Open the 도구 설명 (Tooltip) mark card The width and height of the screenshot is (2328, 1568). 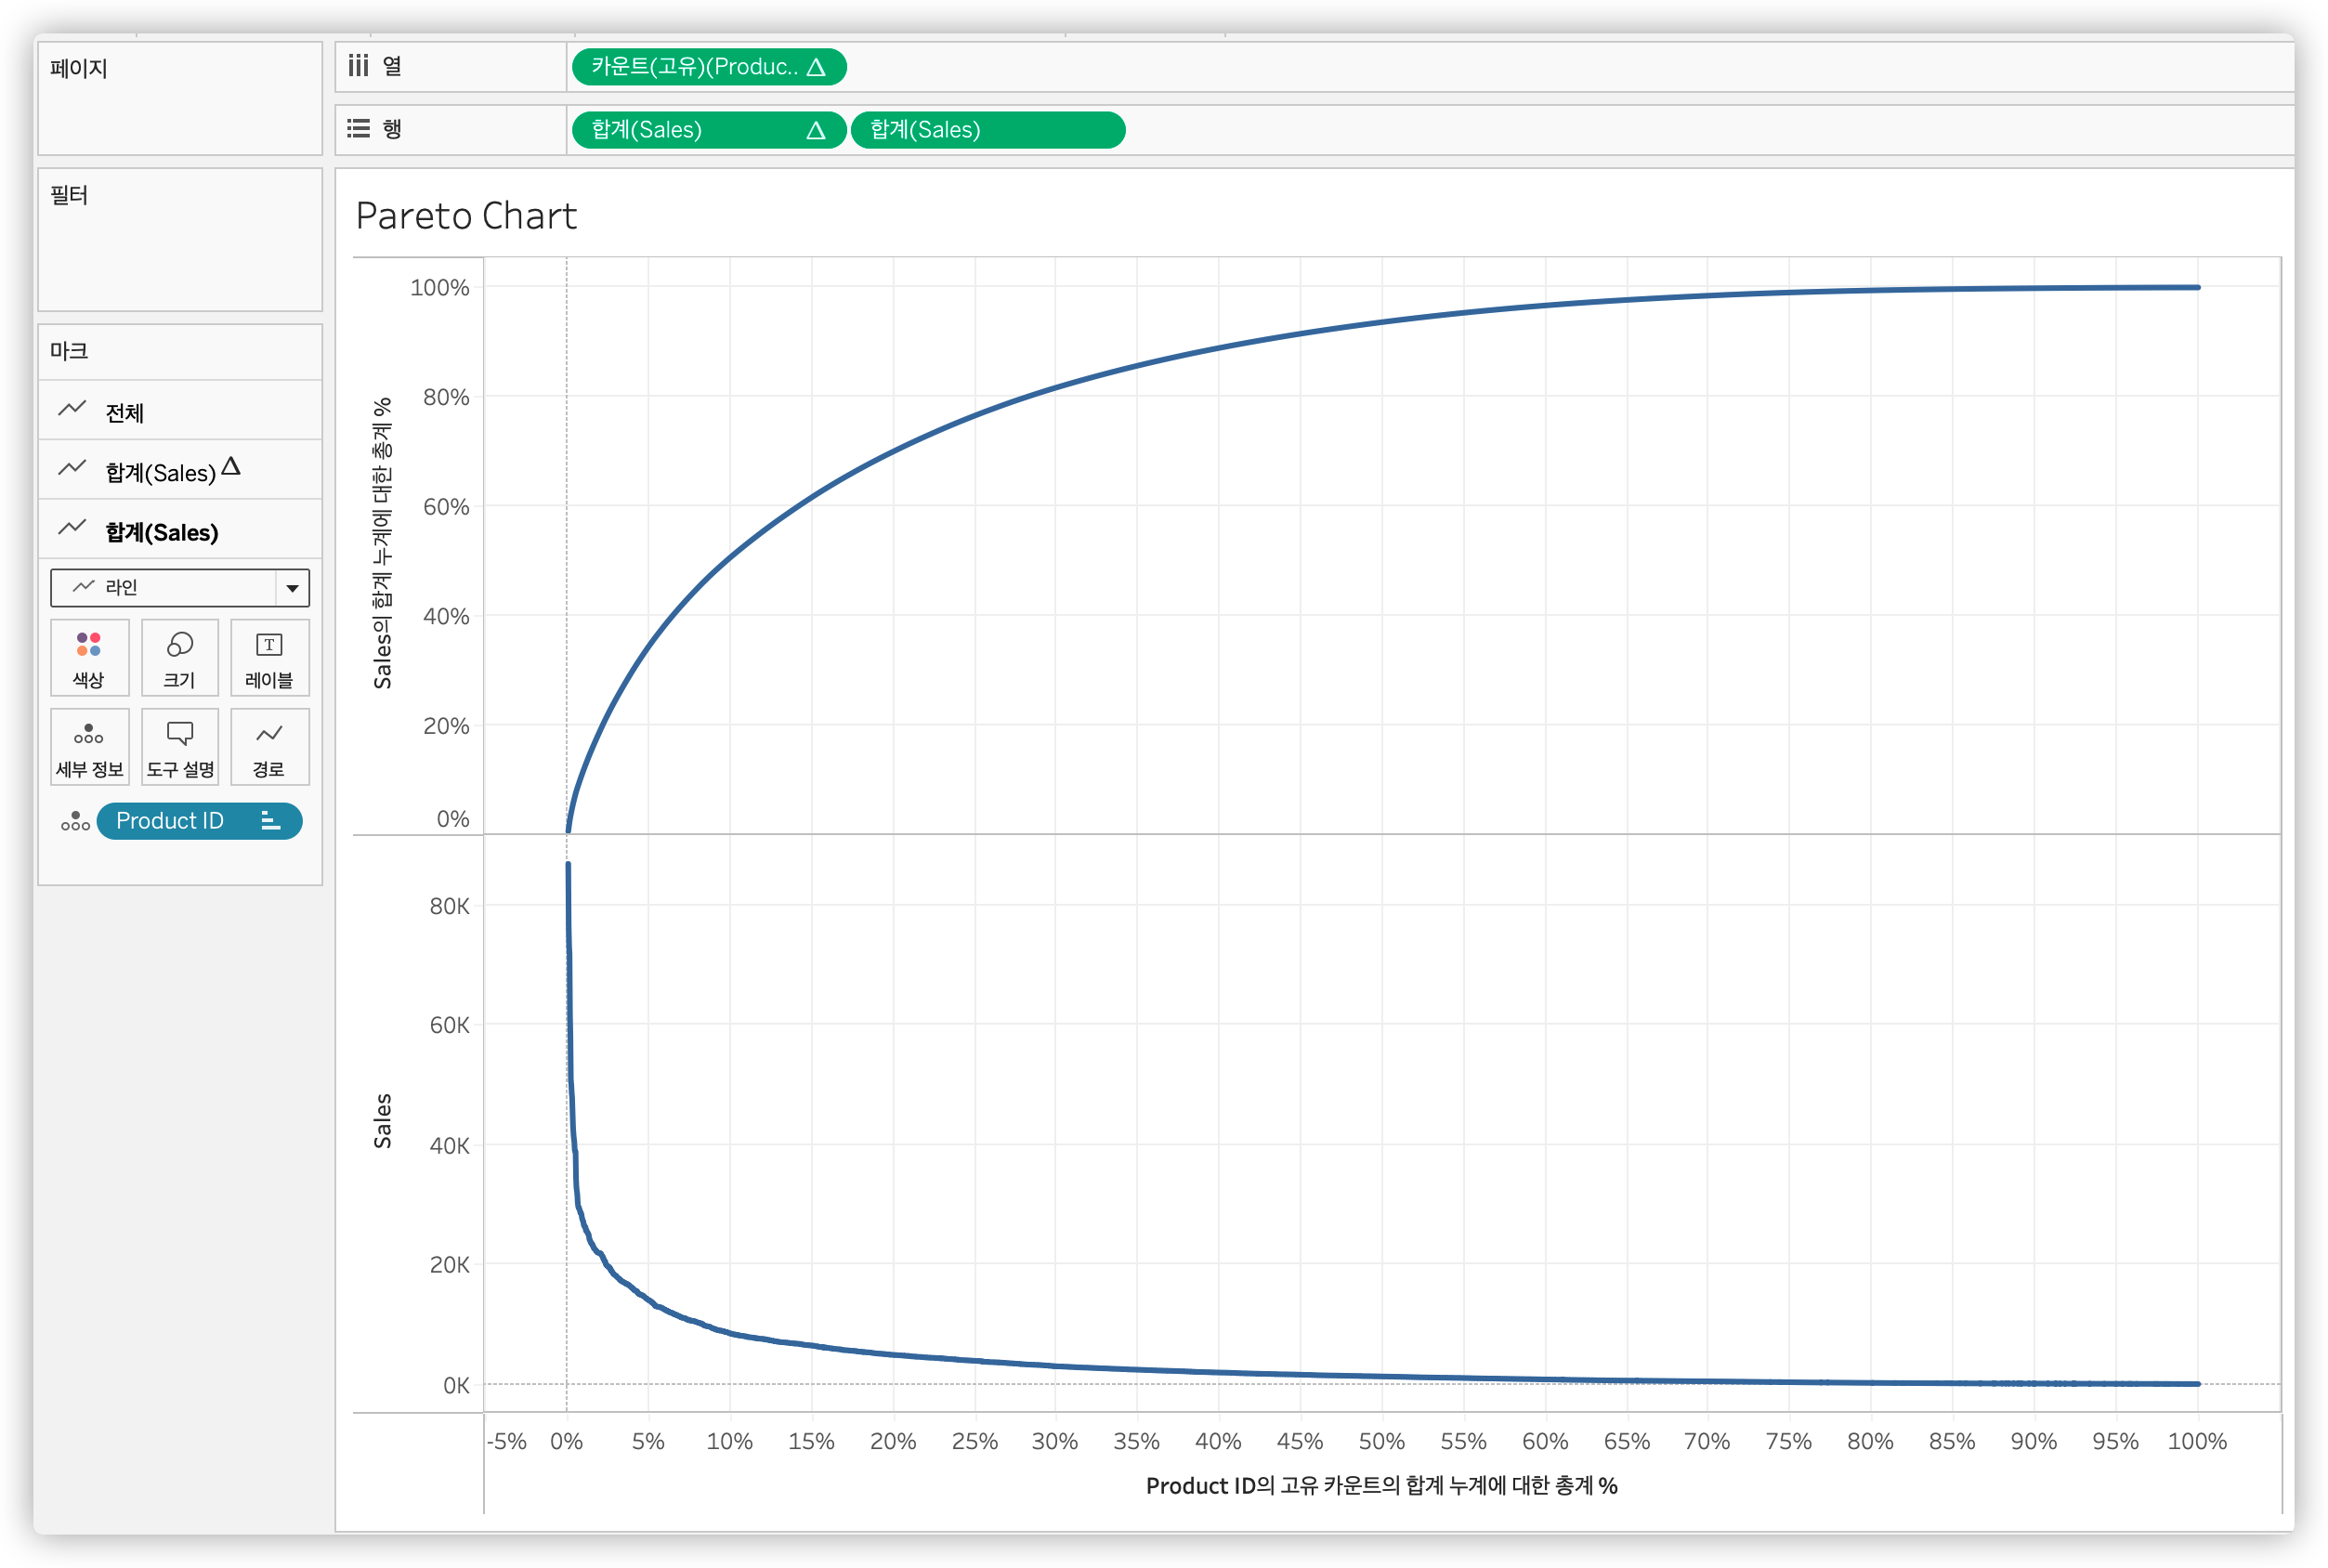pyautogui.click(x=179, y=747)
